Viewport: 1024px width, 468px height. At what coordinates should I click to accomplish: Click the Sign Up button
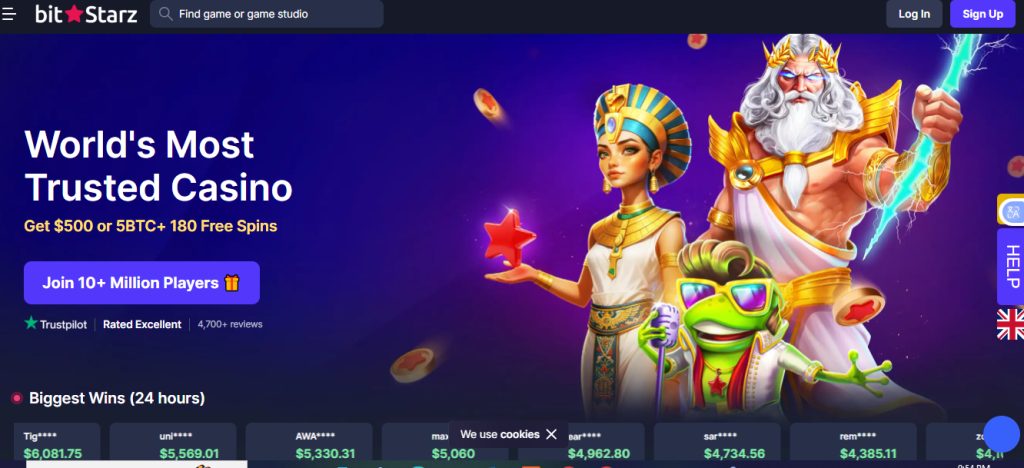coord(982,14)
